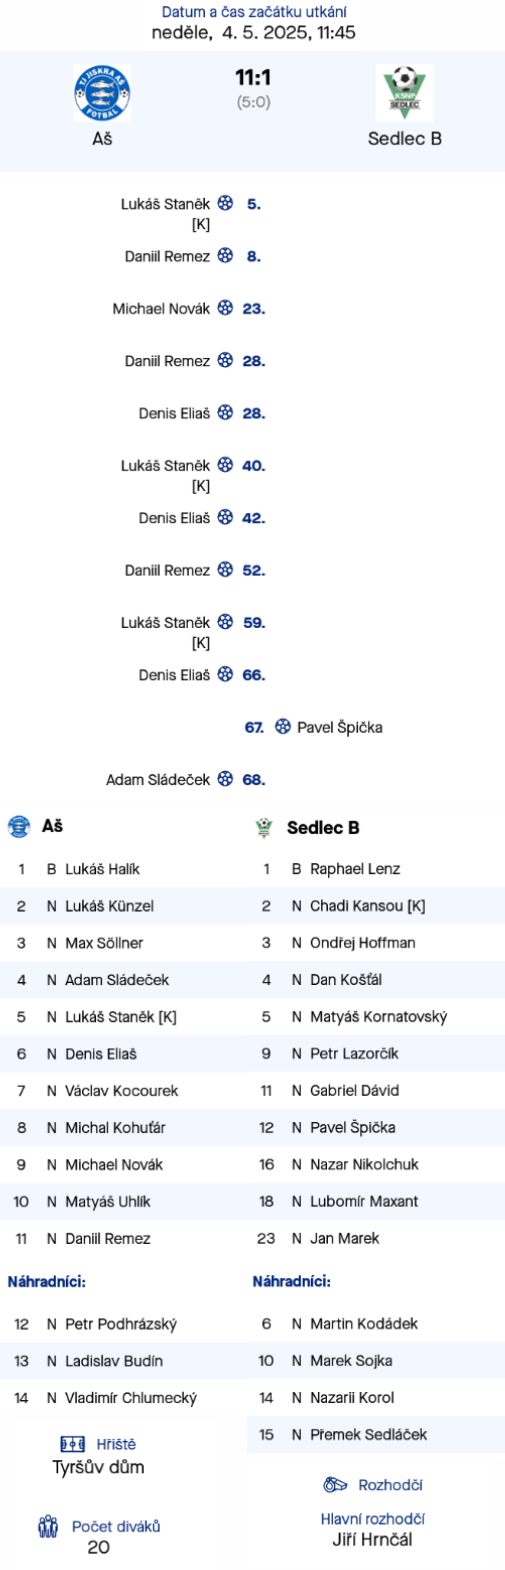Click the Rozhodčí whistle icon

tap(336, 1485)
